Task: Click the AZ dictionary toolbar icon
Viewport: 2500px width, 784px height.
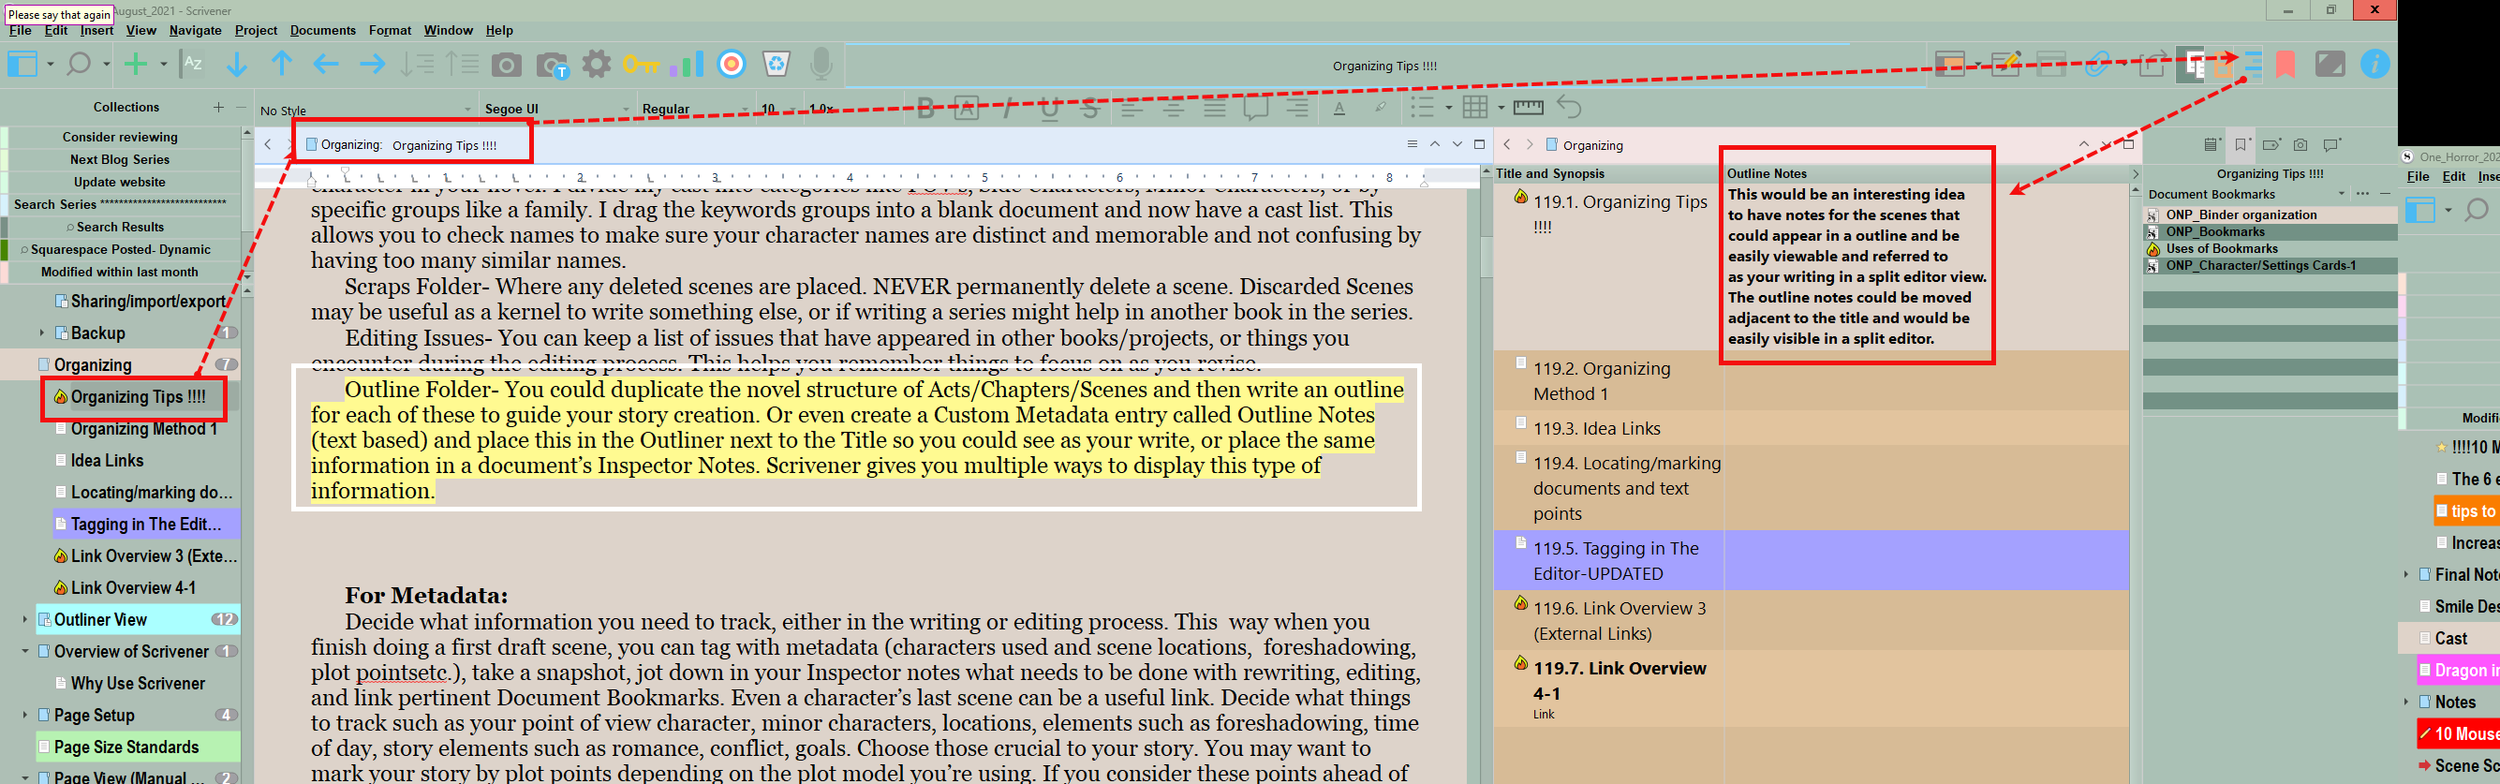Action: coord(193,64)
